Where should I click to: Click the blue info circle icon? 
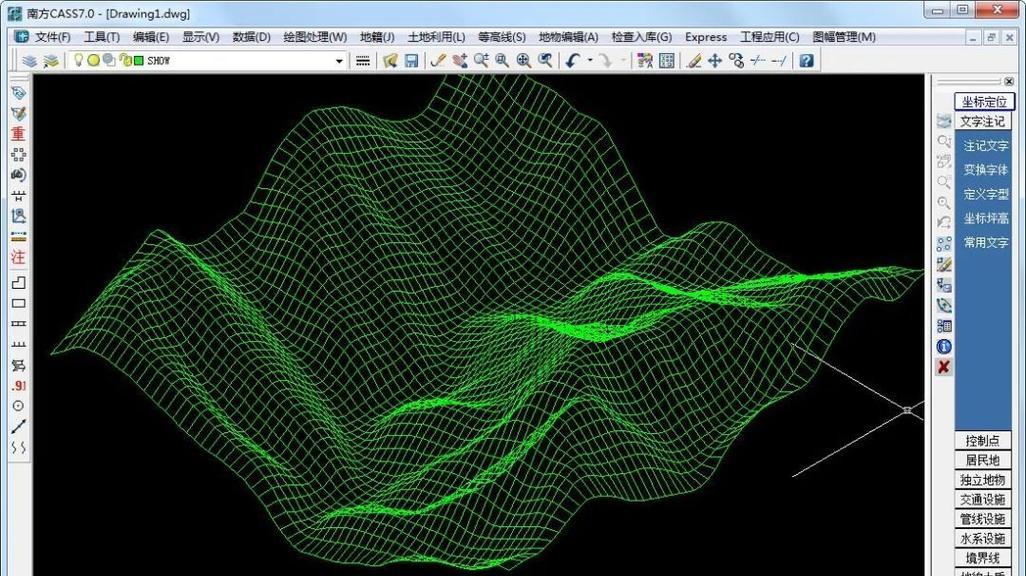[944, 346]
